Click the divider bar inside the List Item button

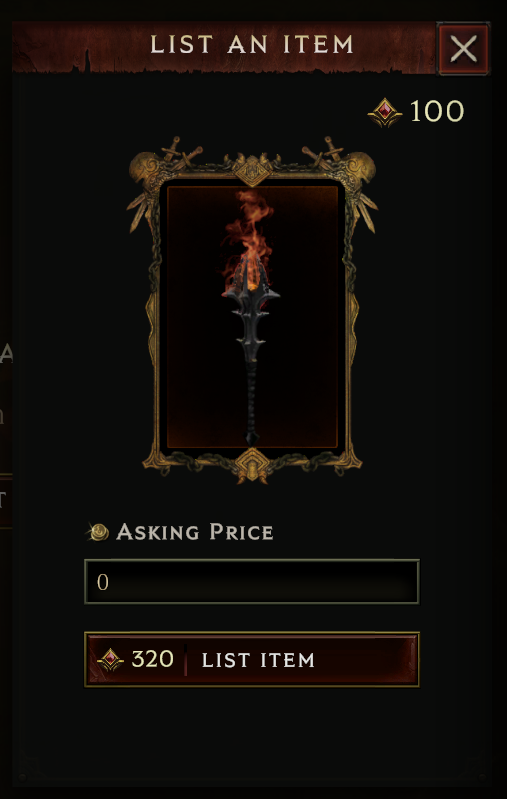[185, 659]
